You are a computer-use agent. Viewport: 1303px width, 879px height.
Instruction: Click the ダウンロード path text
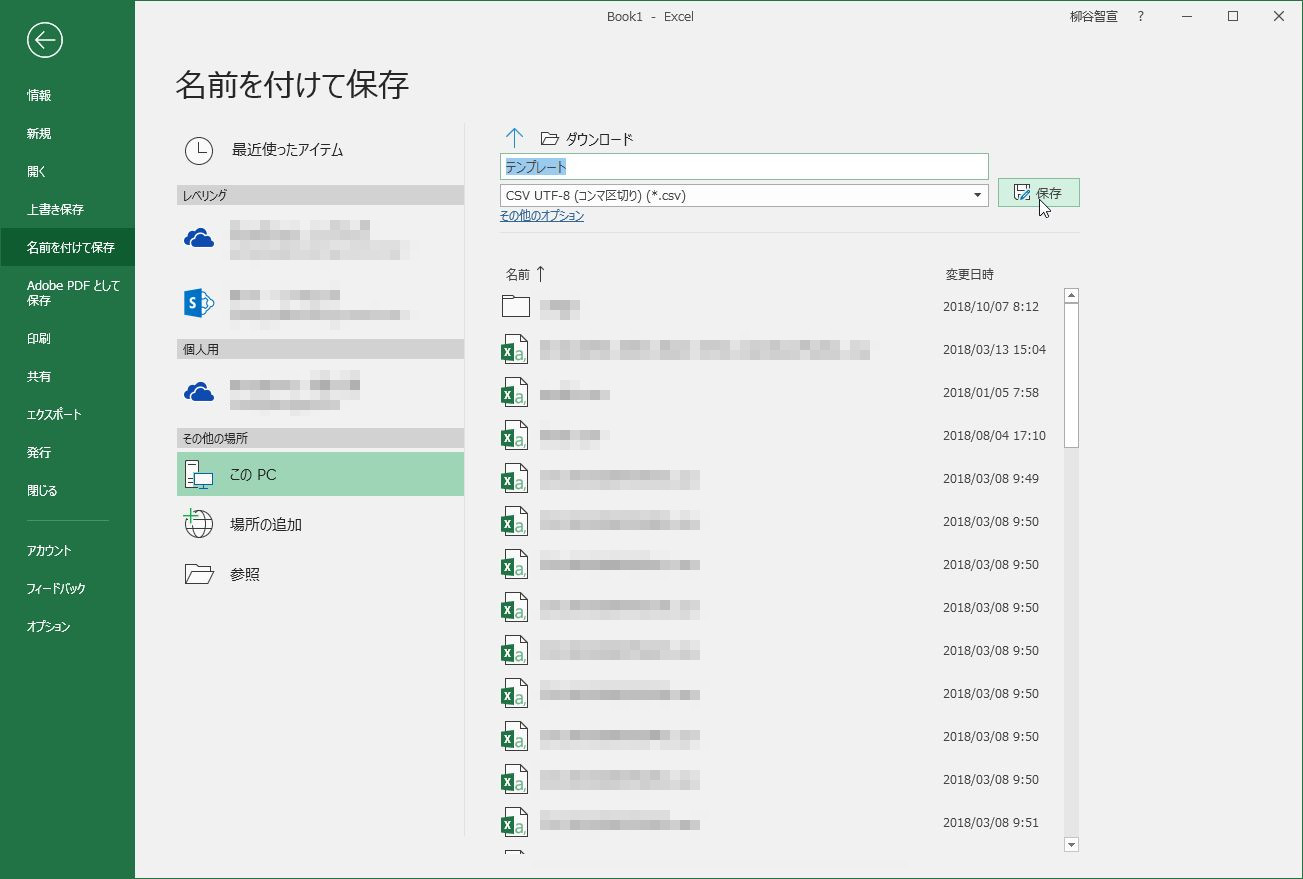tap(600, 139)
